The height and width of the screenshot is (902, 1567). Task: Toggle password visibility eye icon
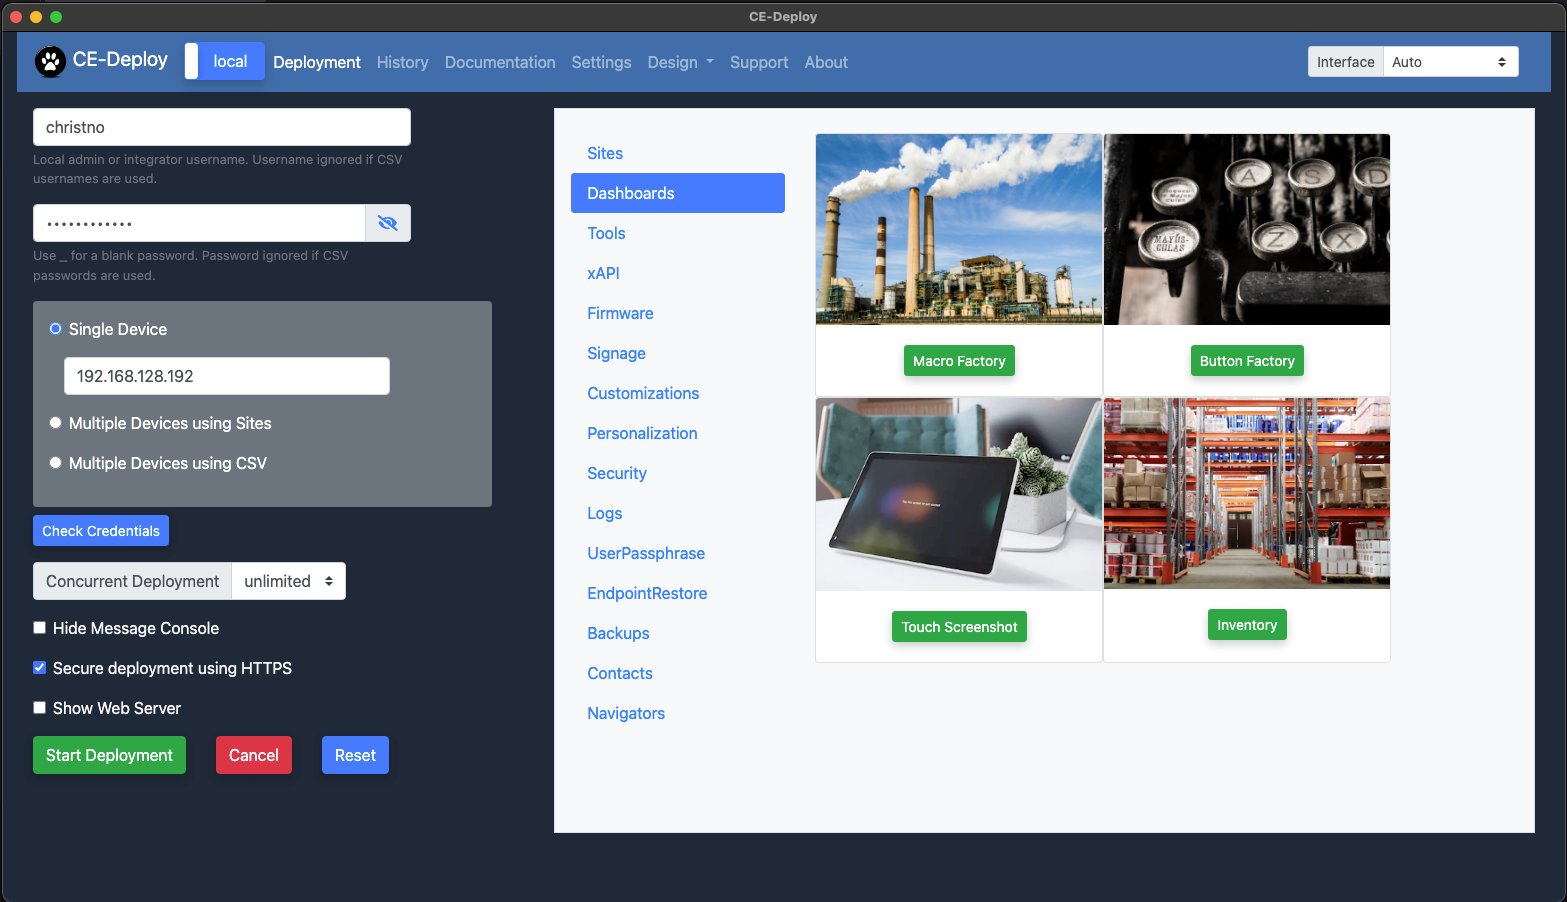tap(388, 223)
